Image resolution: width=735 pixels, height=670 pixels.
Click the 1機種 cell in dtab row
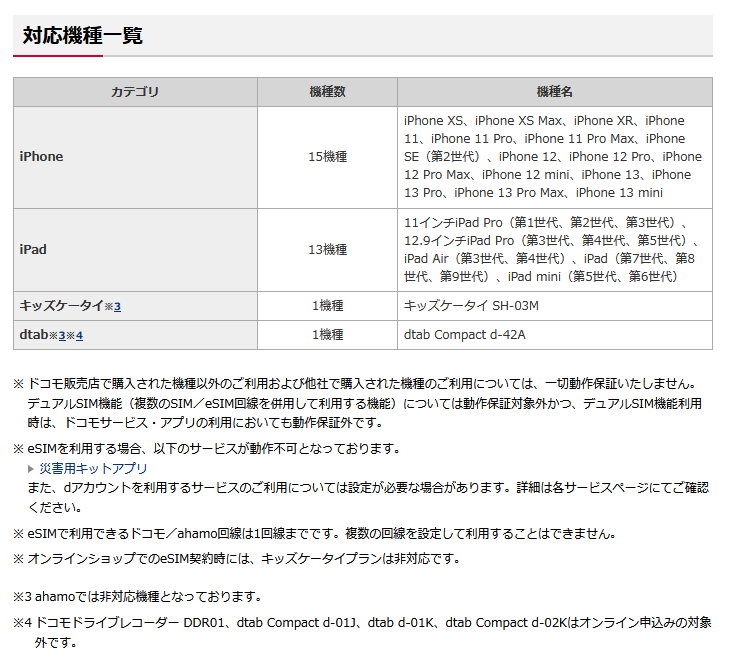pos(327,335)
